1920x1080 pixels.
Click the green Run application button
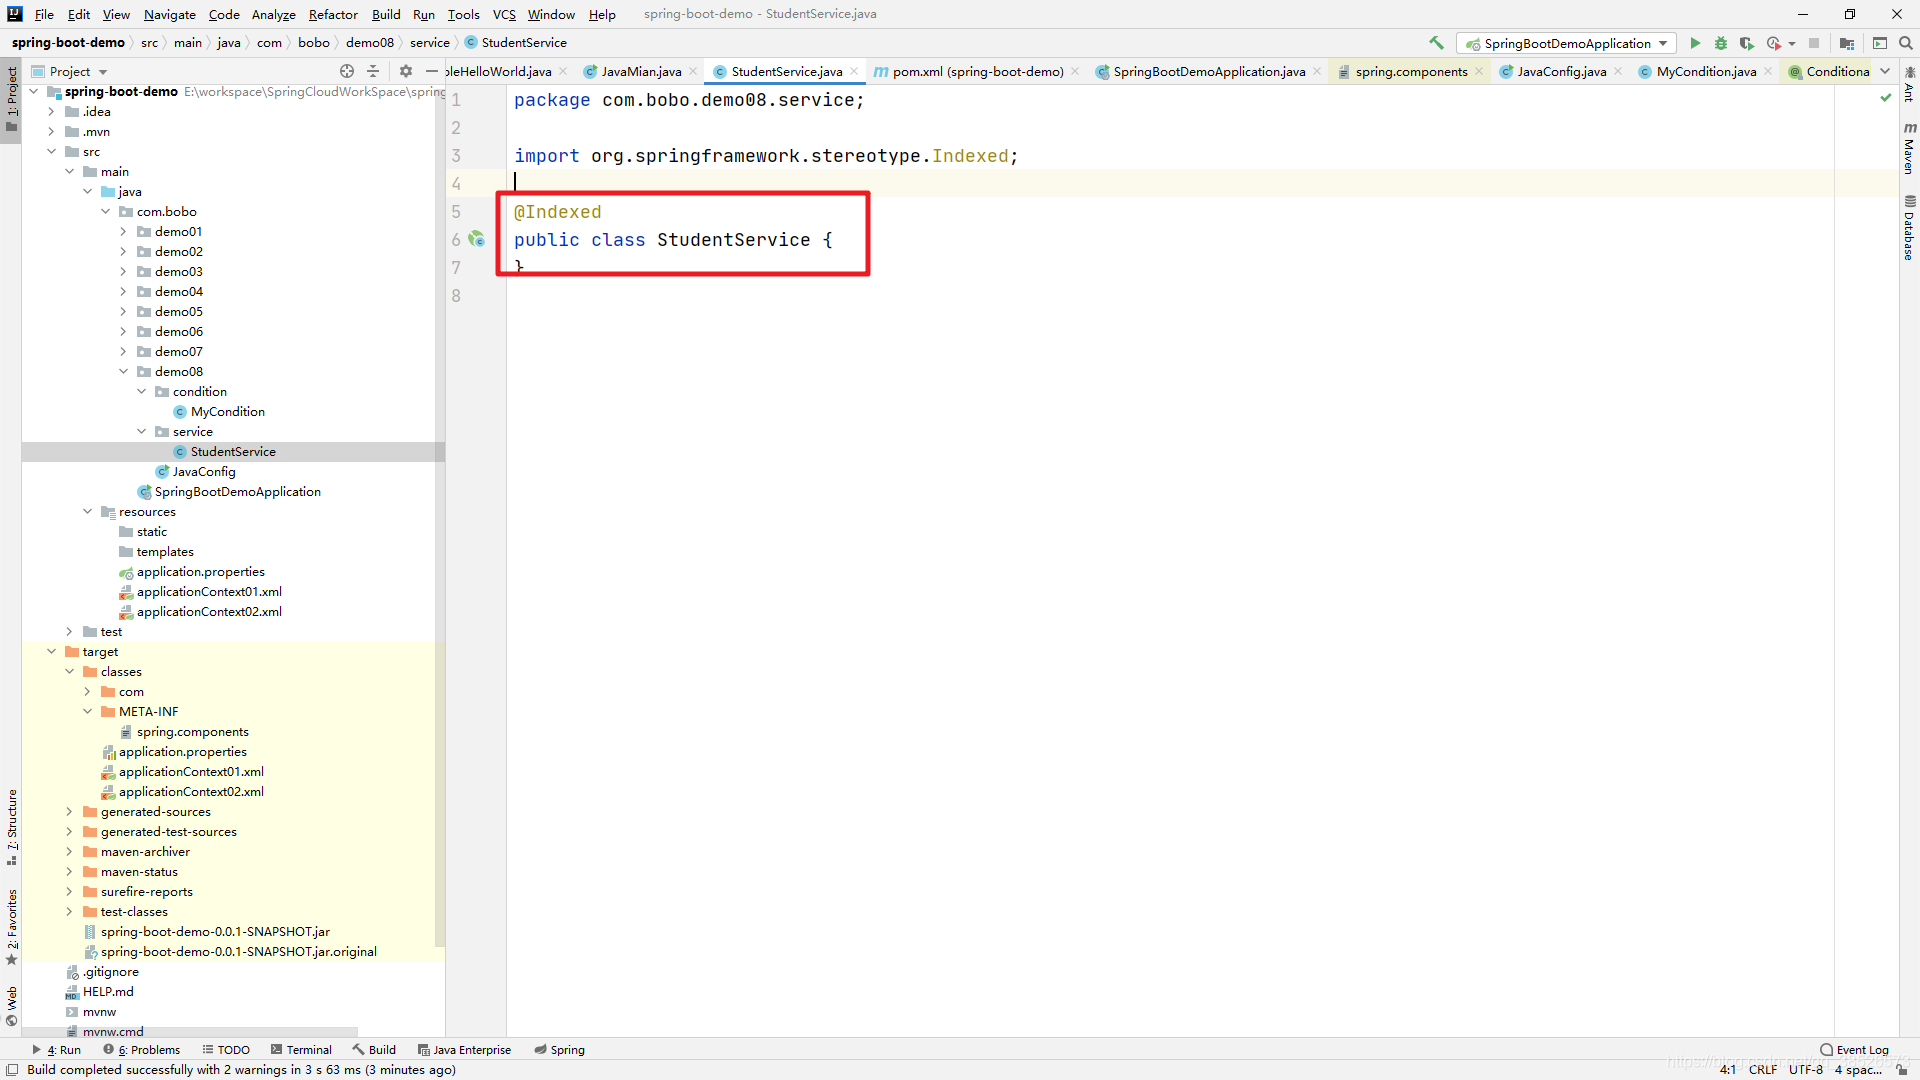pyautogui.click(x=1695, y=43)
